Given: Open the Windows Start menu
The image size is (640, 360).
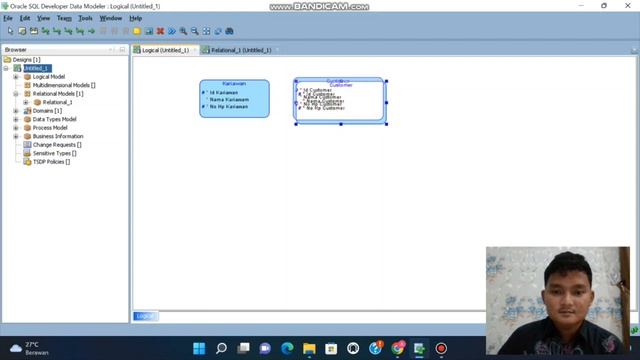Looking at the screenshot, I should [x=199, y=348].
